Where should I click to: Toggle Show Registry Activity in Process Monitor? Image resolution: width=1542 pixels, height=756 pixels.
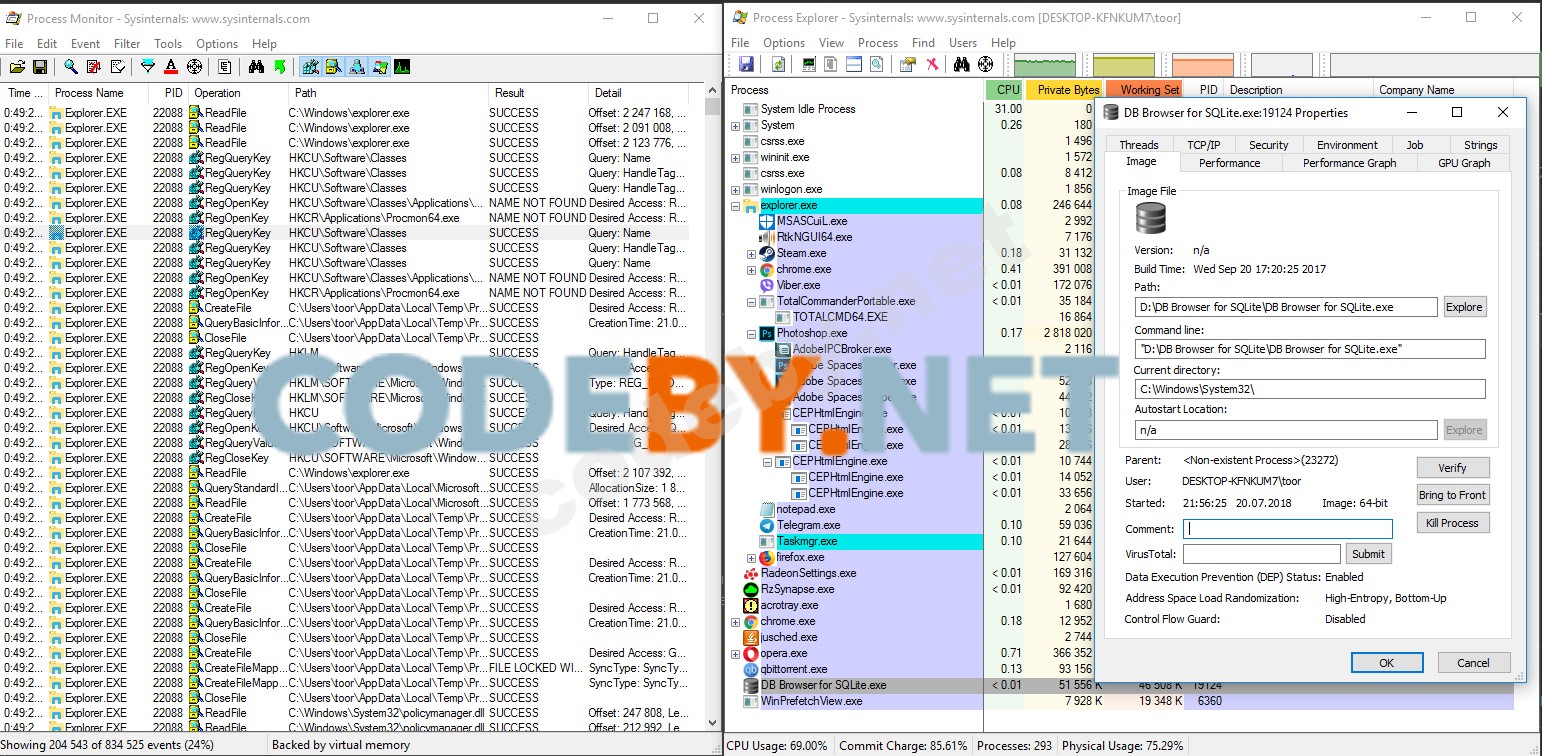tap(311, 67)
